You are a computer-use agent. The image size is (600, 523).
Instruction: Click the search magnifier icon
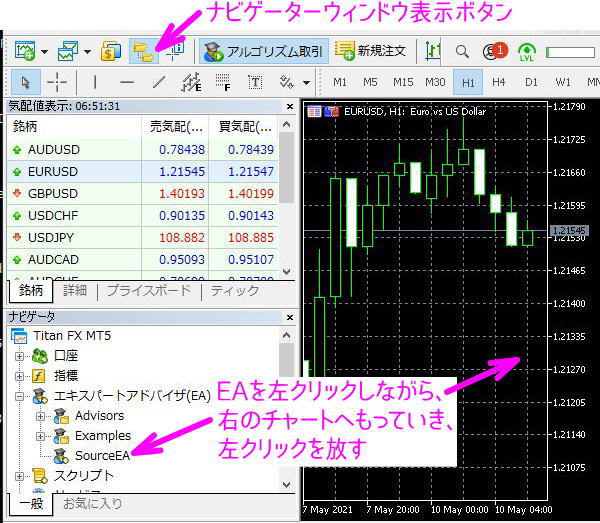click(462, 51)
